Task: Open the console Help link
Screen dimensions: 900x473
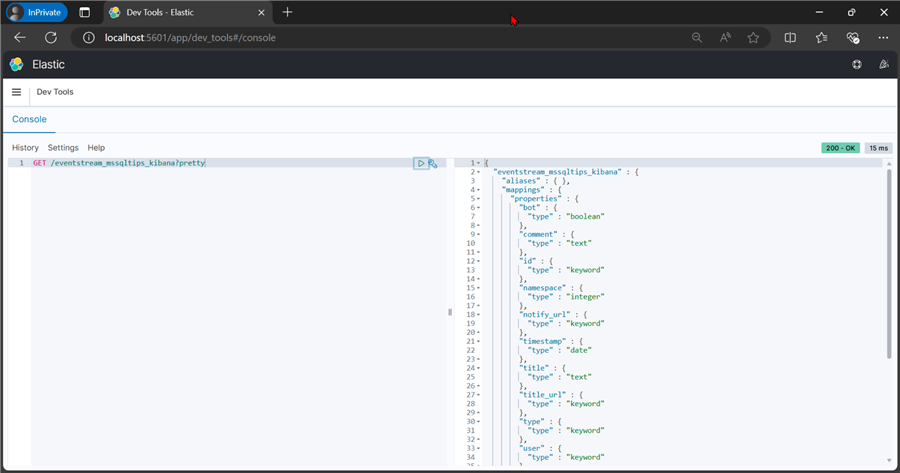Action: [96, 148]
